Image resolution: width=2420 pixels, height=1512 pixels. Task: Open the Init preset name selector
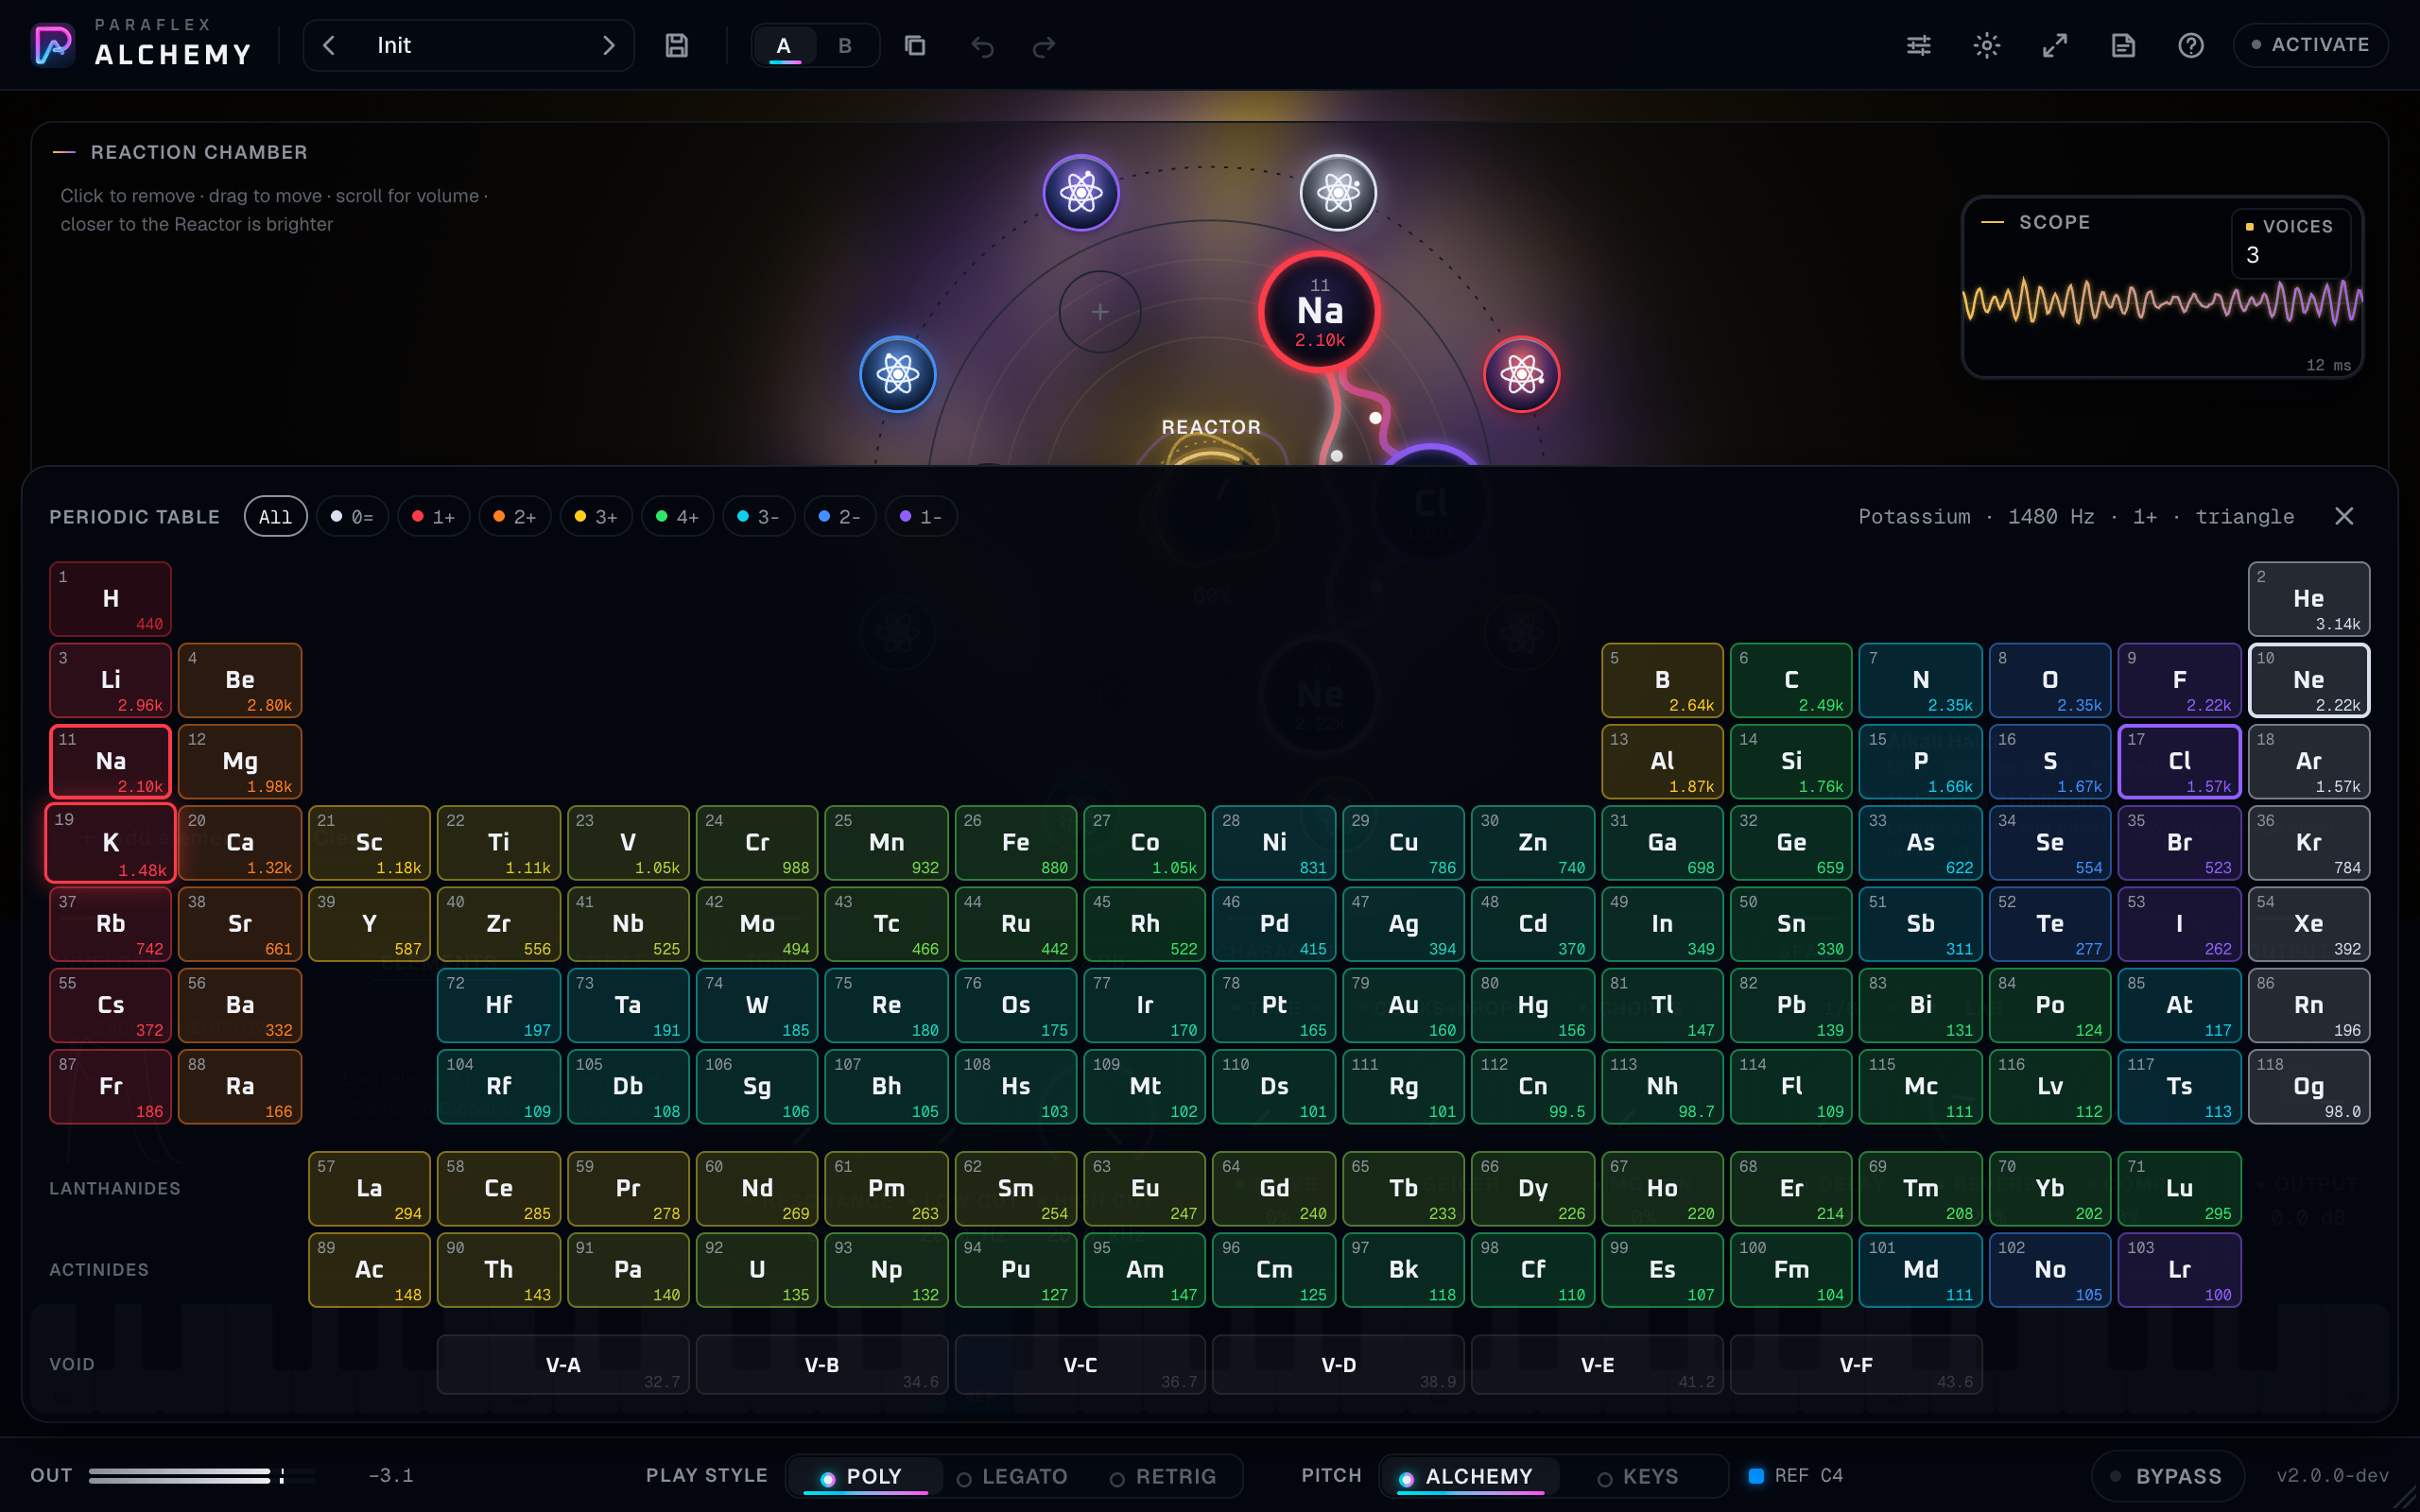point(469,46)
